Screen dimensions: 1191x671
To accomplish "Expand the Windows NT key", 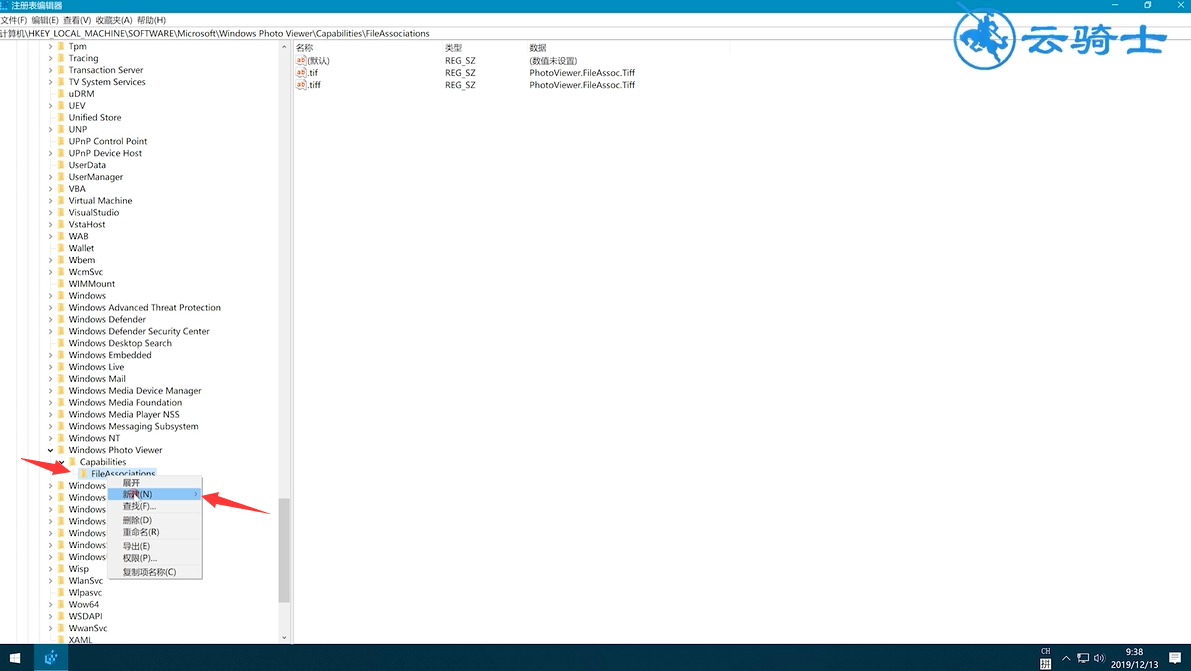I will tap(51, 438).
